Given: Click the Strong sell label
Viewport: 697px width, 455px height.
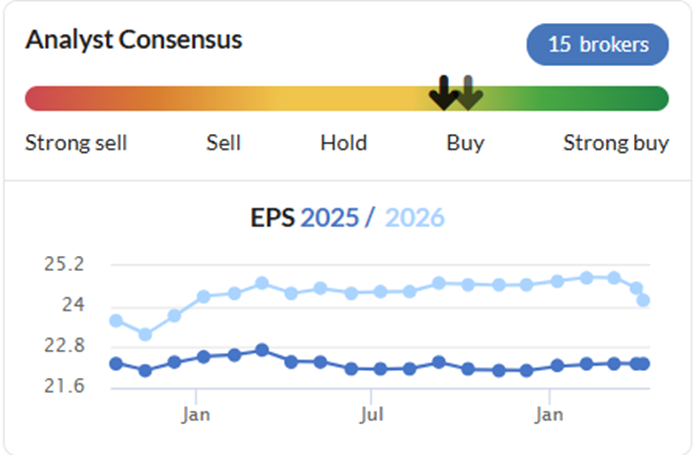Looking at the screenshot, I should 76,143.
